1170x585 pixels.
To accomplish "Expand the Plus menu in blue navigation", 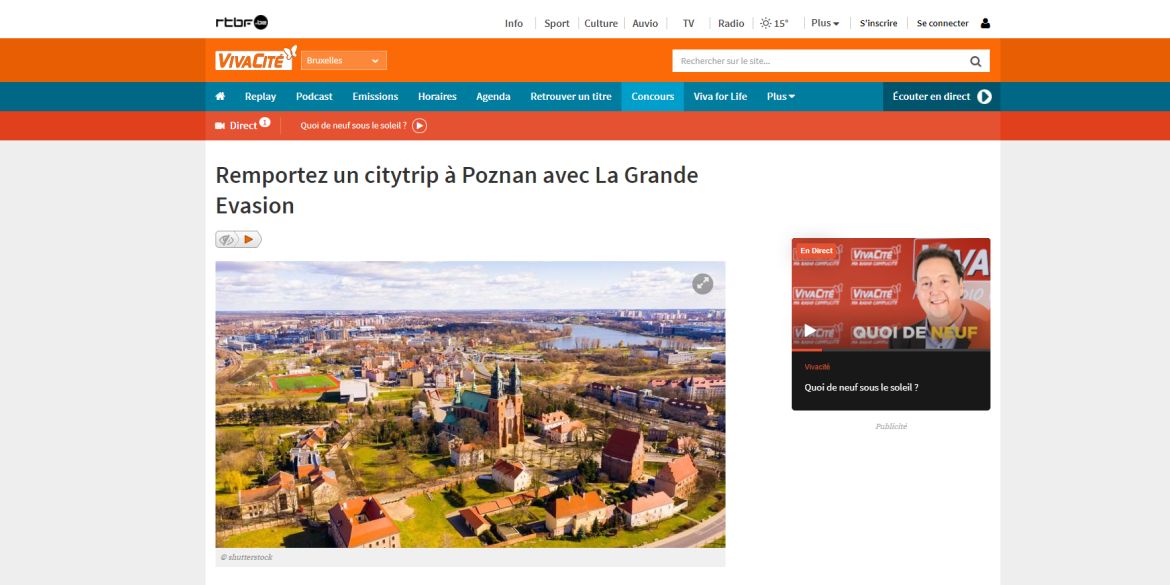I will point(780,97).
